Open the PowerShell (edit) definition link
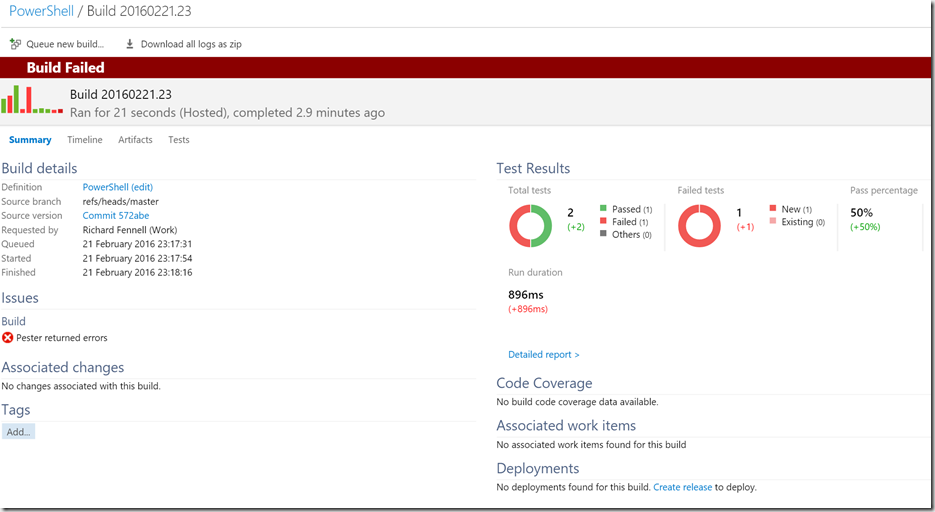This screenshot has width=935, height=512. [117, 187]
